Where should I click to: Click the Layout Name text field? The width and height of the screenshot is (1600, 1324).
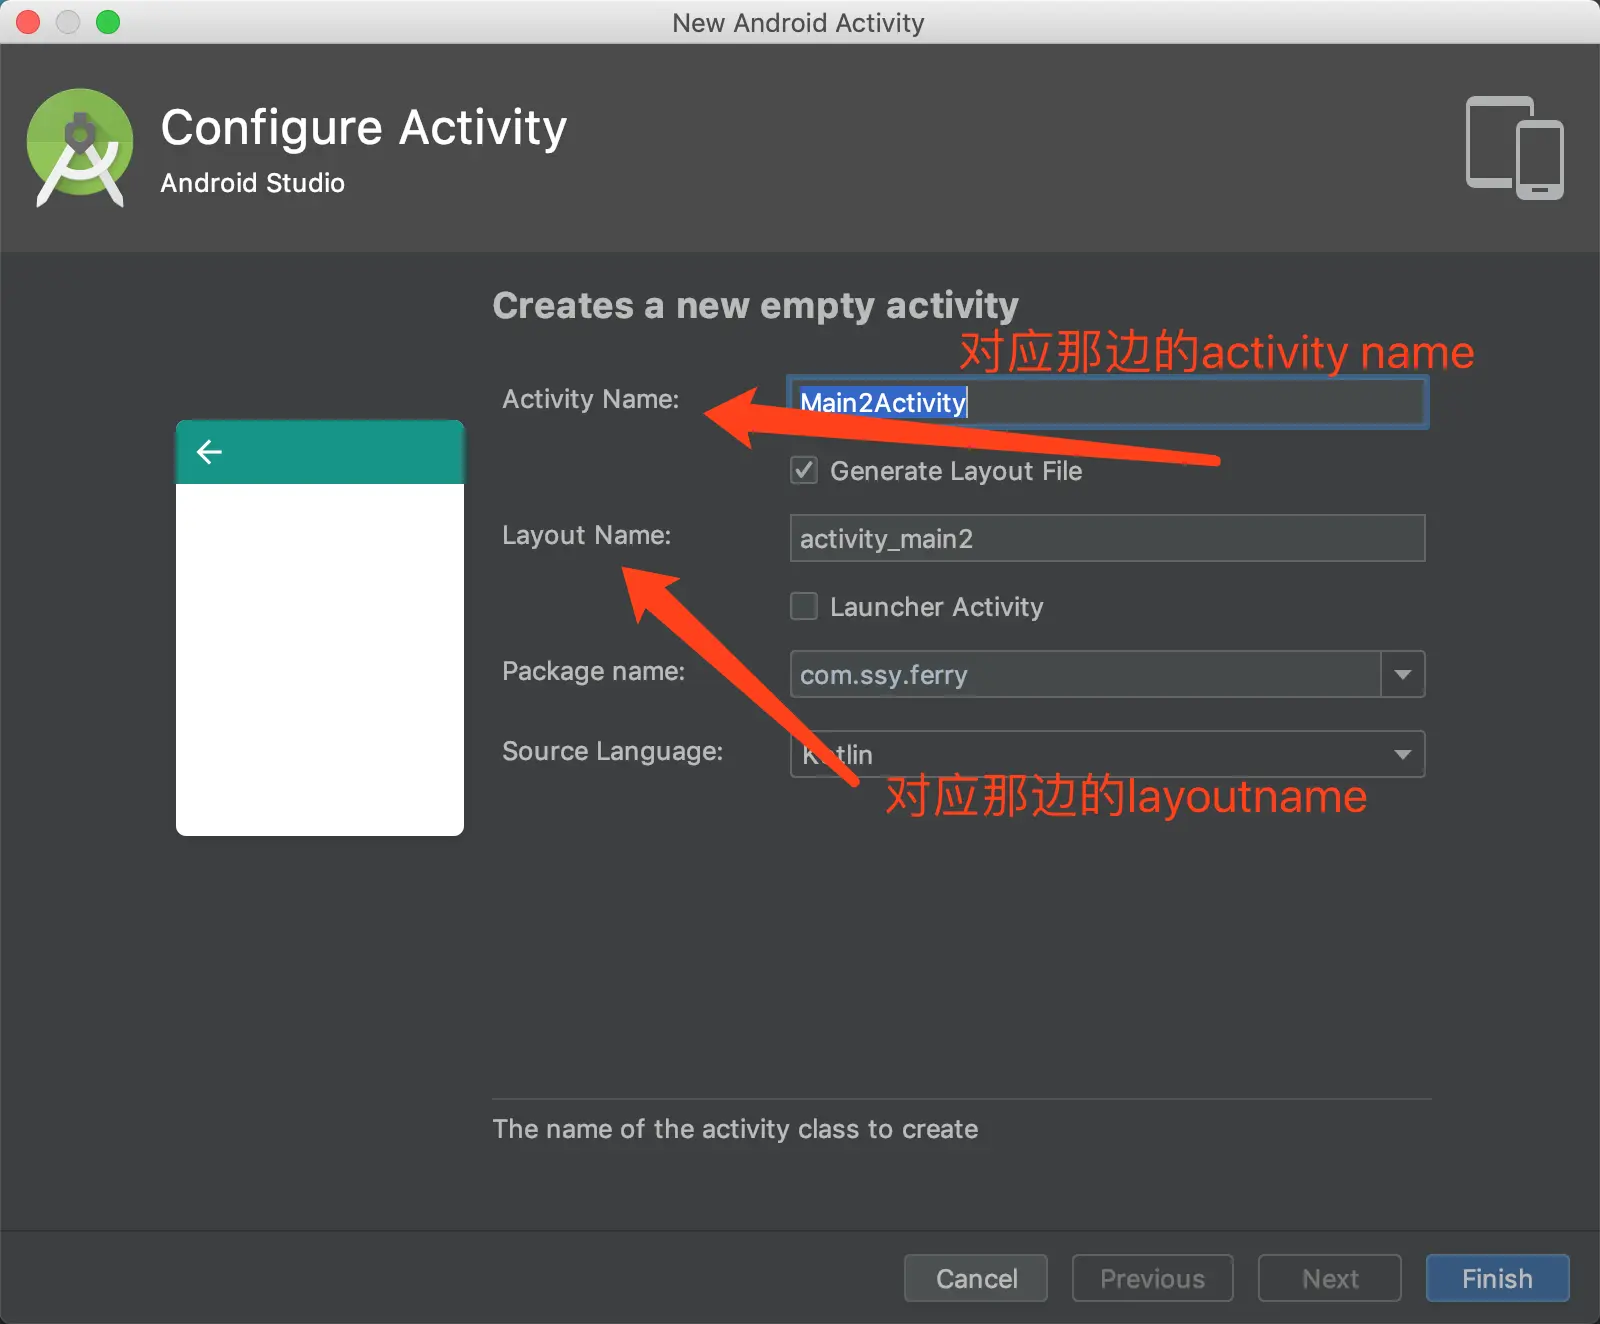click(x=1107, y=538)
